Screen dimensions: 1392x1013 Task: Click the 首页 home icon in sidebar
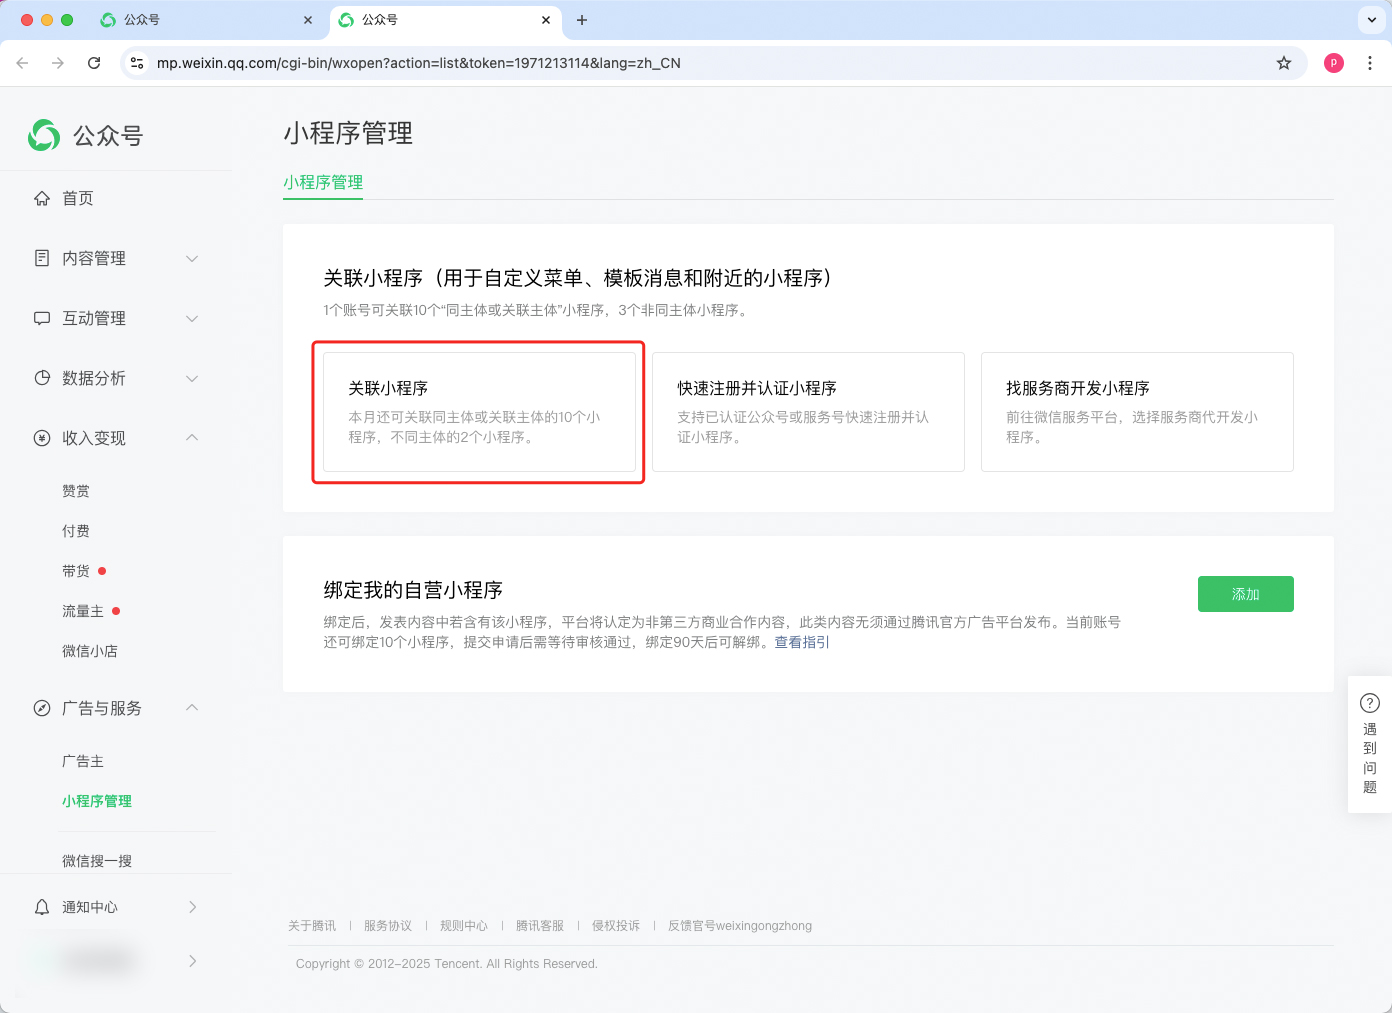(42, 199)
